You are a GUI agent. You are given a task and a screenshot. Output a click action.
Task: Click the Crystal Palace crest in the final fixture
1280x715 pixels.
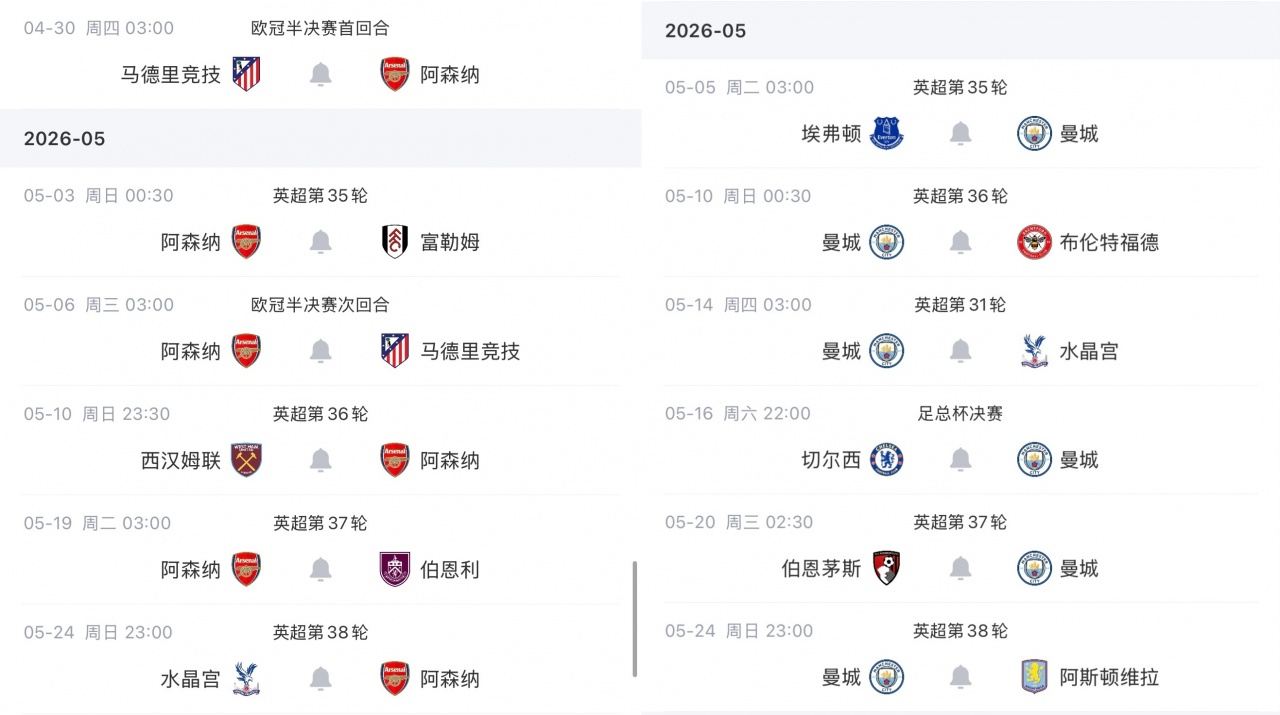pyautogui.click(x=245, y=678)
